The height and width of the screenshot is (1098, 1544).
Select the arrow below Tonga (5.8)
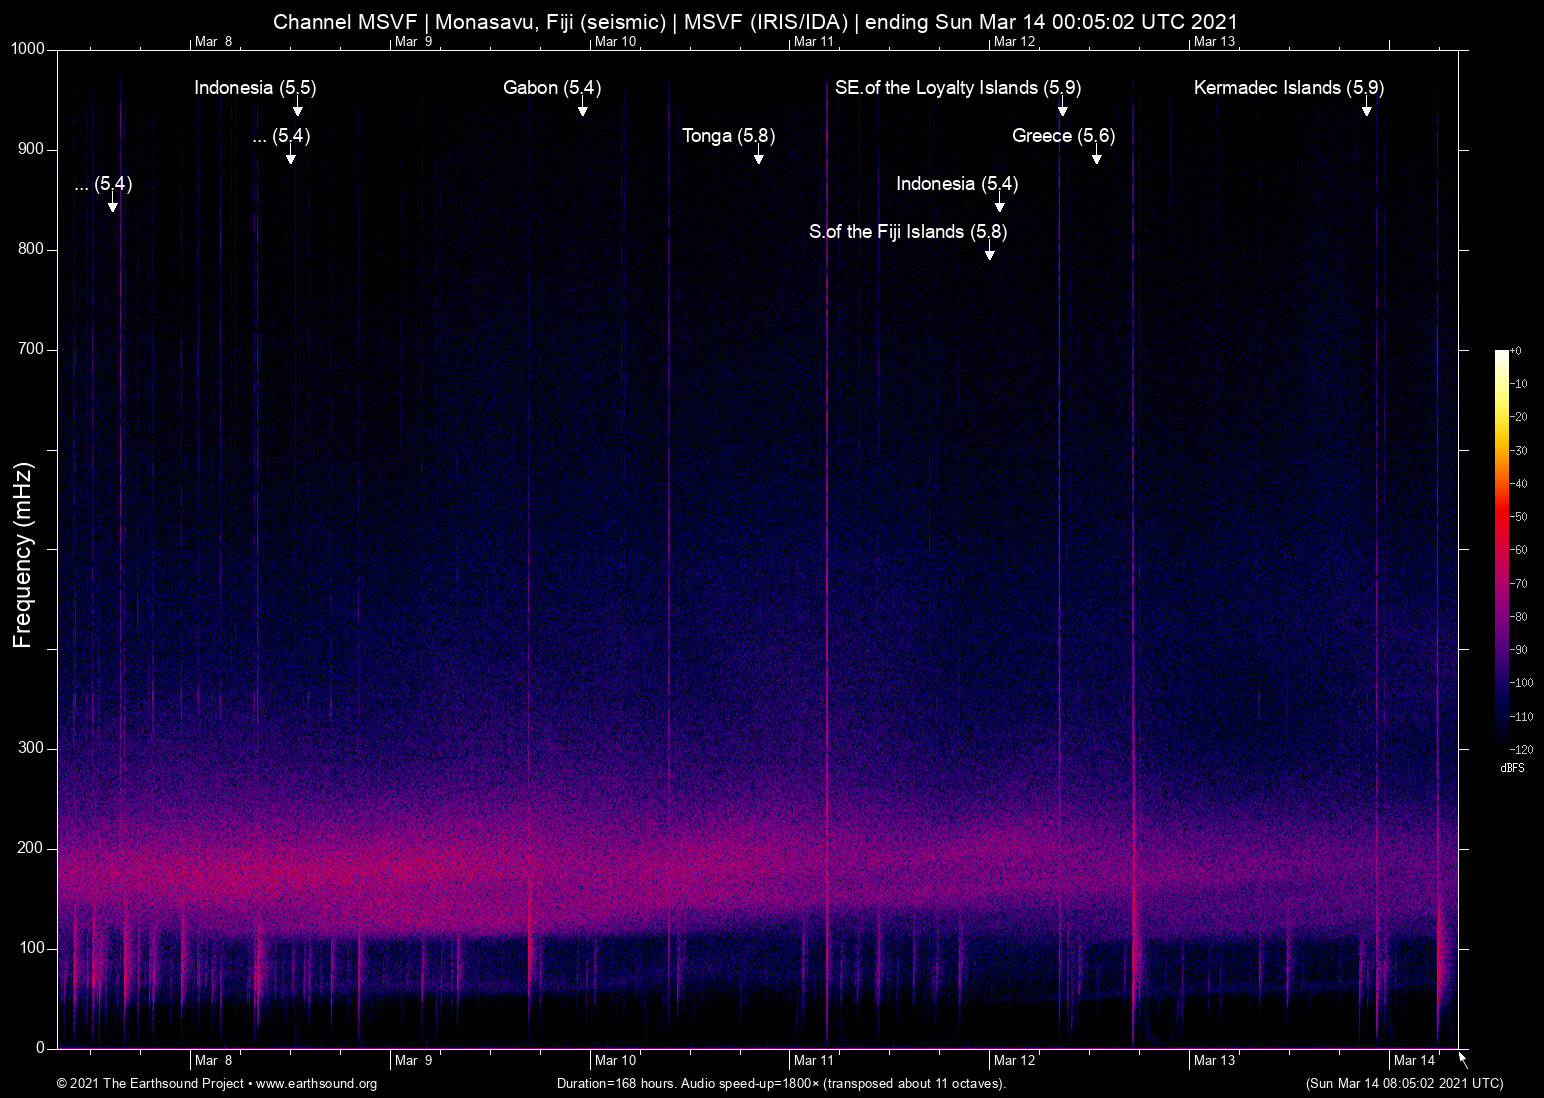pyautogui.click(x=759, y=157)
